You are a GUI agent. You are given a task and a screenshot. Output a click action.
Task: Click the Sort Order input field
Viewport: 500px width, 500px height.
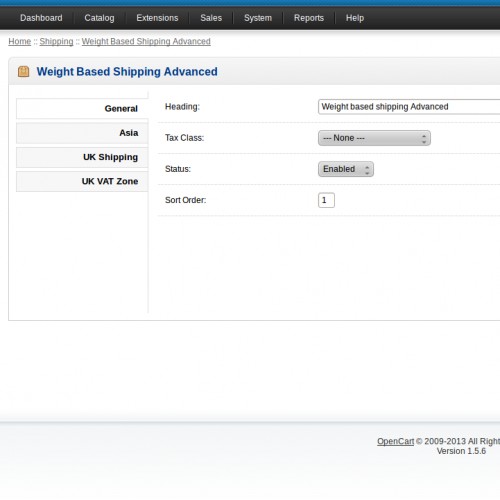click(326, 200)
